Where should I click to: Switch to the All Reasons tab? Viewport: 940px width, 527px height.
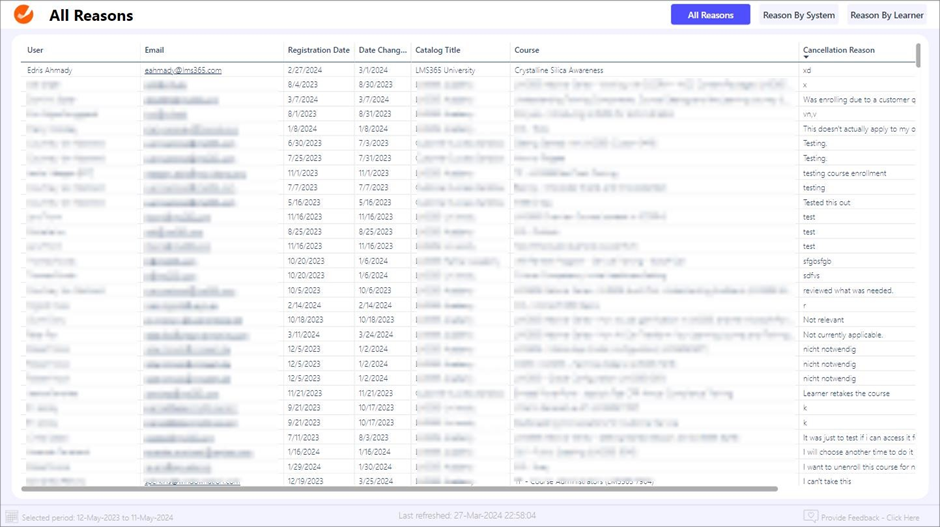pyautogui.click(x=710, y=15)
